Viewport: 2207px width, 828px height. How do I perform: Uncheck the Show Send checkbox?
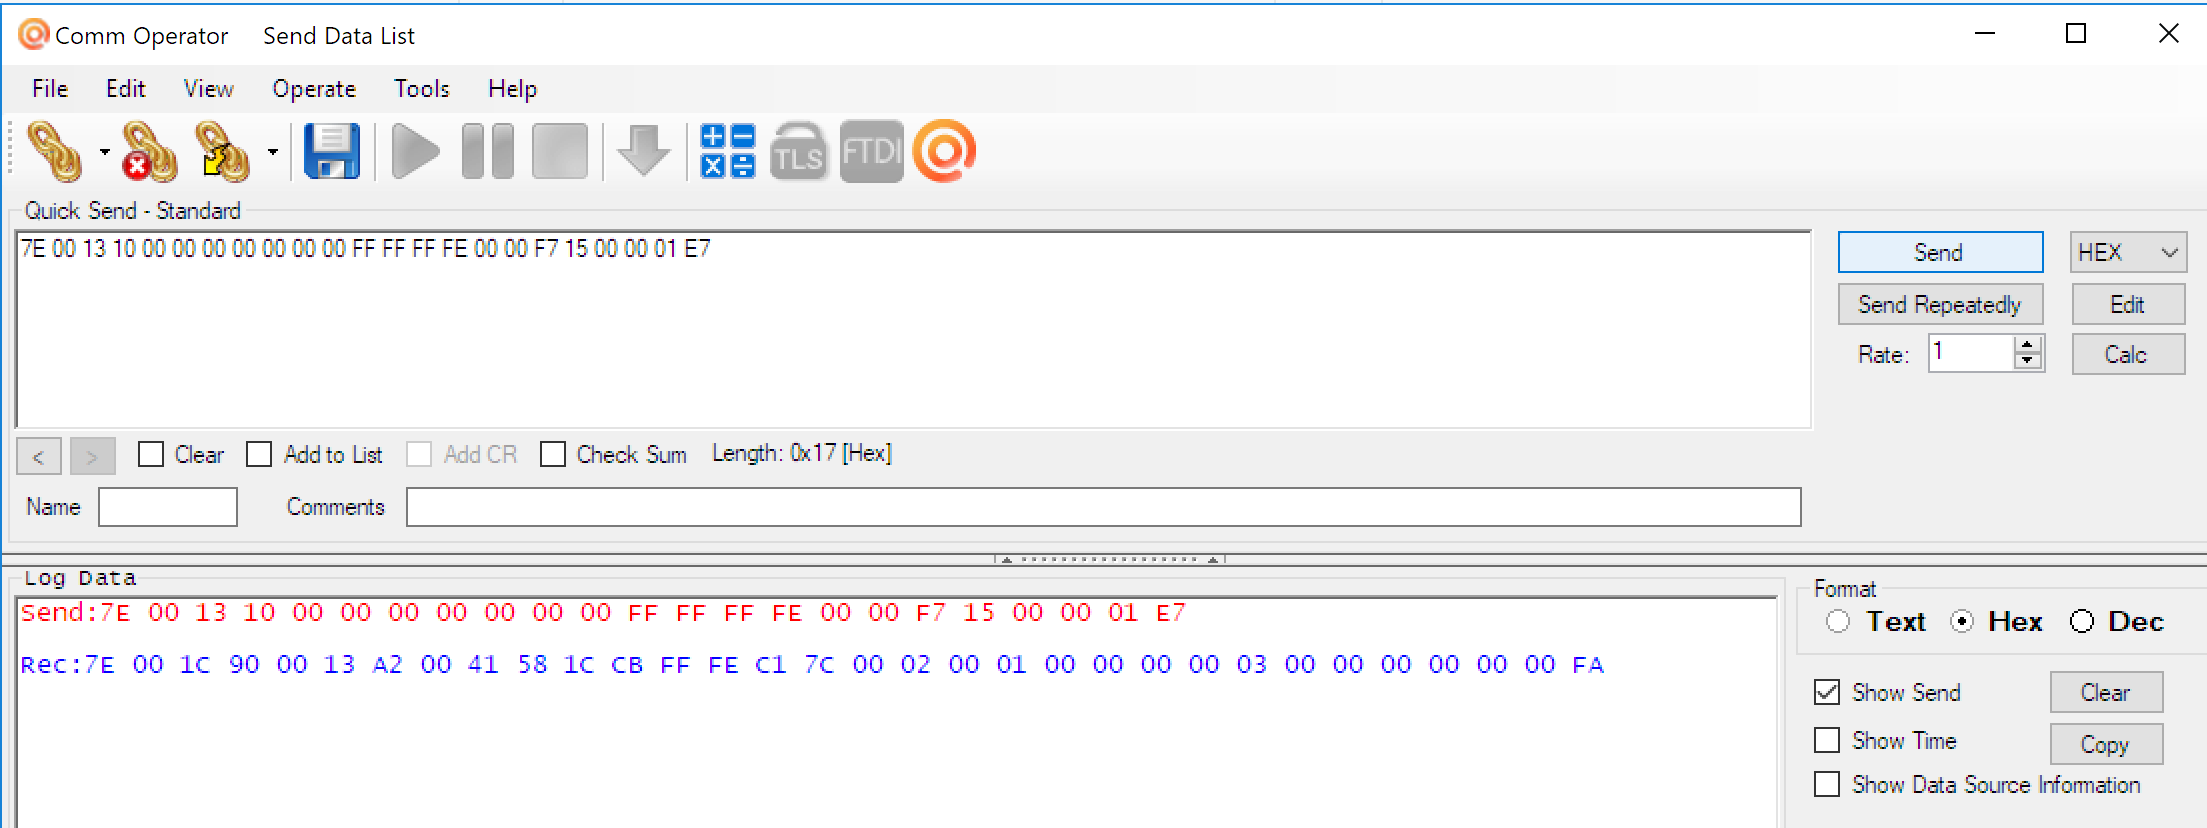[1827, 692]
